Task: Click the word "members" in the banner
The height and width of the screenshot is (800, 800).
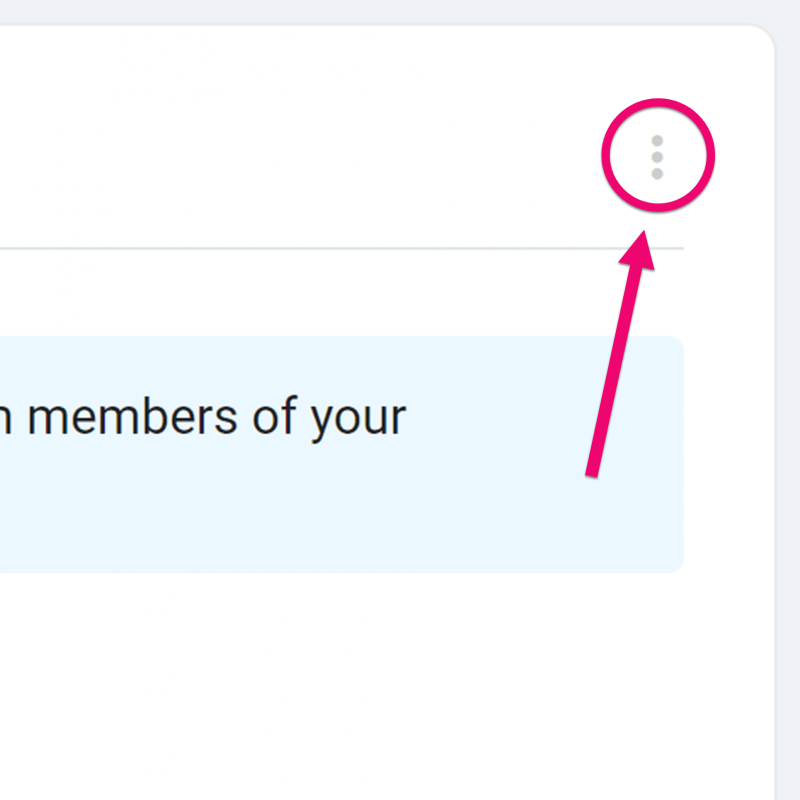Action: point(132,417)
